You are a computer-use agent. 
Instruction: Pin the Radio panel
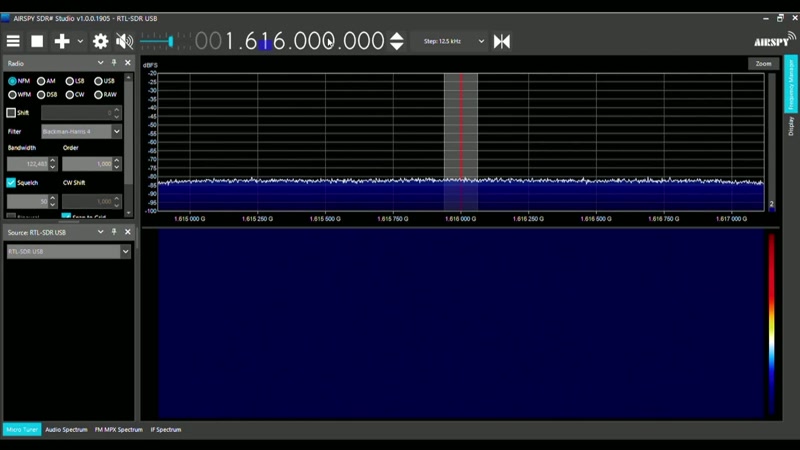coord(114,63)
